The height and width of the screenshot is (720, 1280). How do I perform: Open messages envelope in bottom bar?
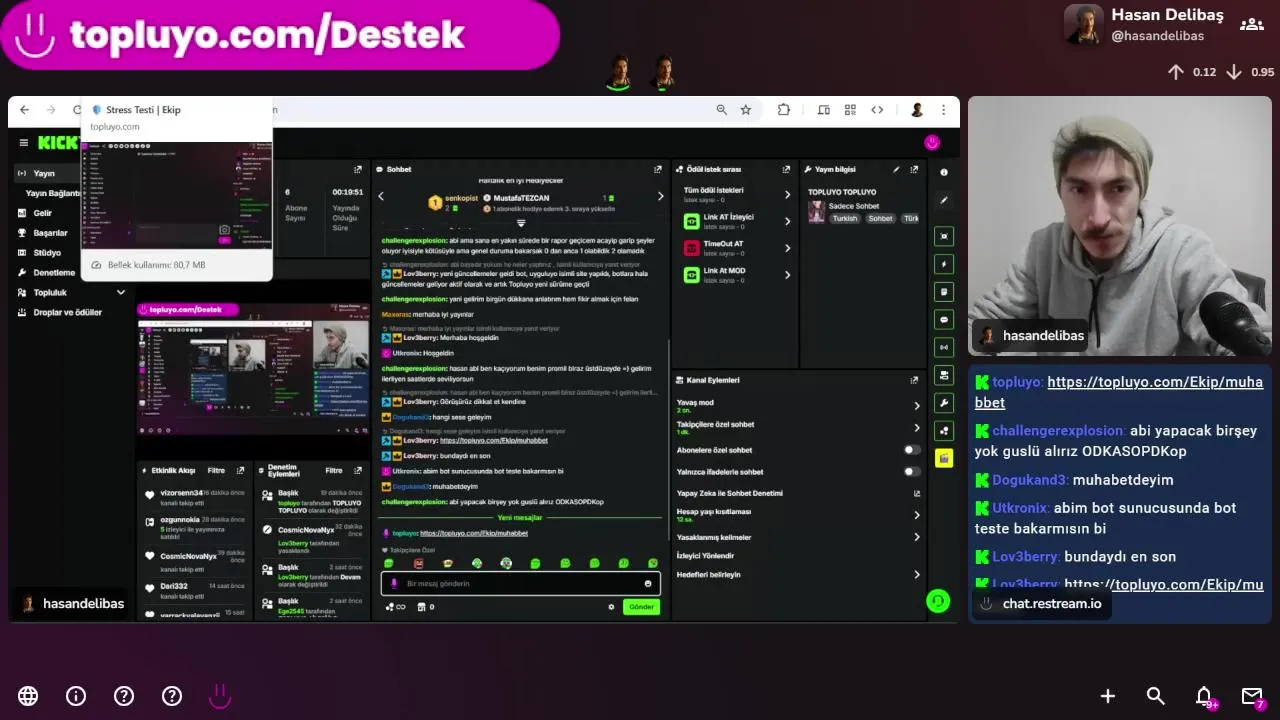pos(1252,696)
